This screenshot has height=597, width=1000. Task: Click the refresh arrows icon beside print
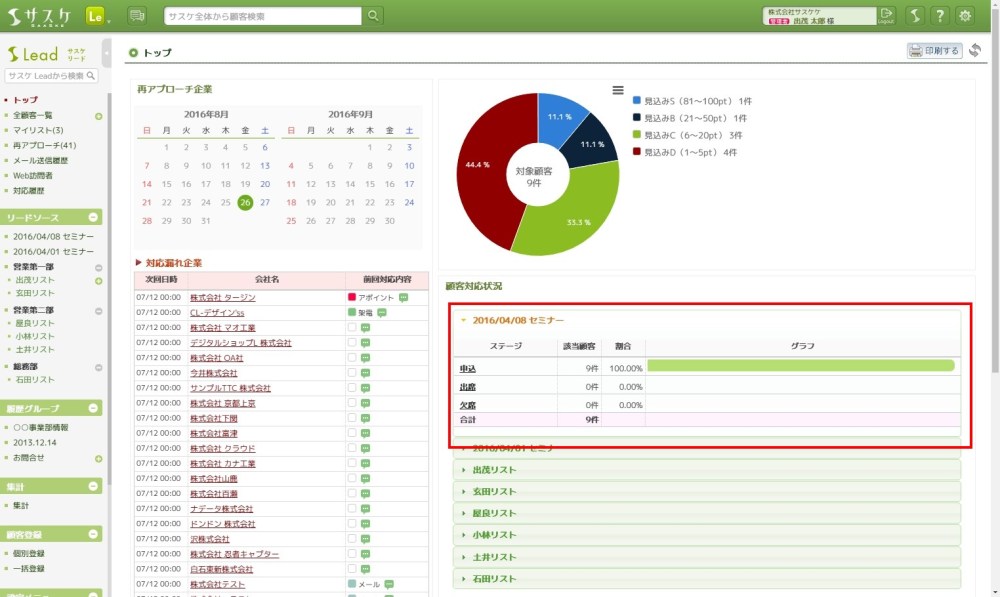pos(975,51)
